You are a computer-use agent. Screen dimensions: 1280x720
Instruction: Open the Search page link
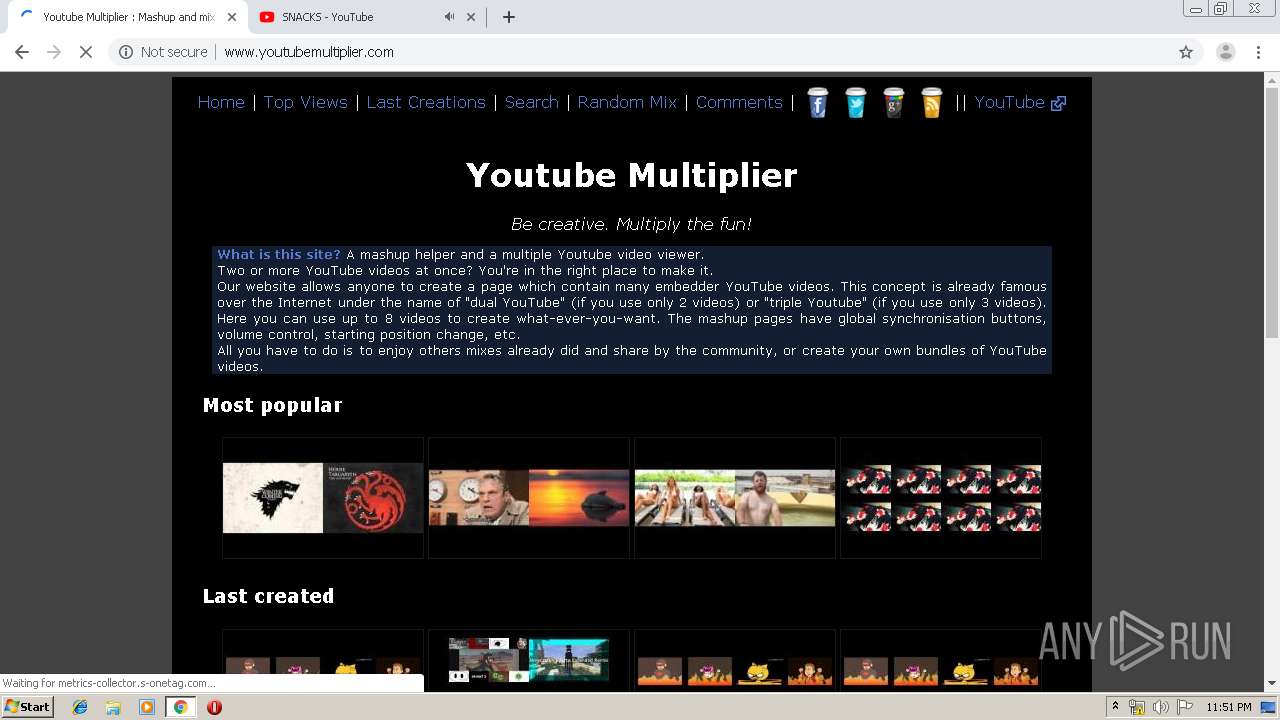click(531, 102)
